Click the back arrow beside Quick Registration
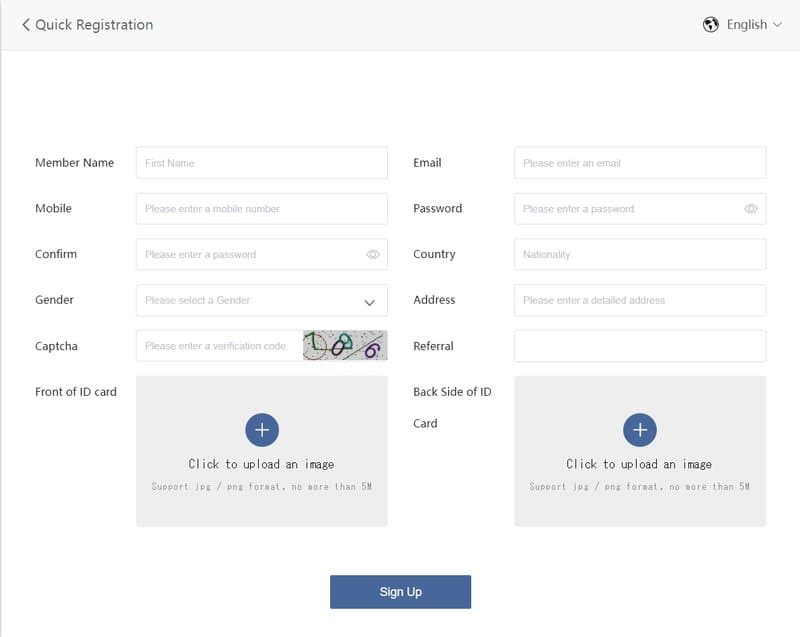The width and height of the screenshot is (800, 637). pyautogui.click(x=26, y=24)
